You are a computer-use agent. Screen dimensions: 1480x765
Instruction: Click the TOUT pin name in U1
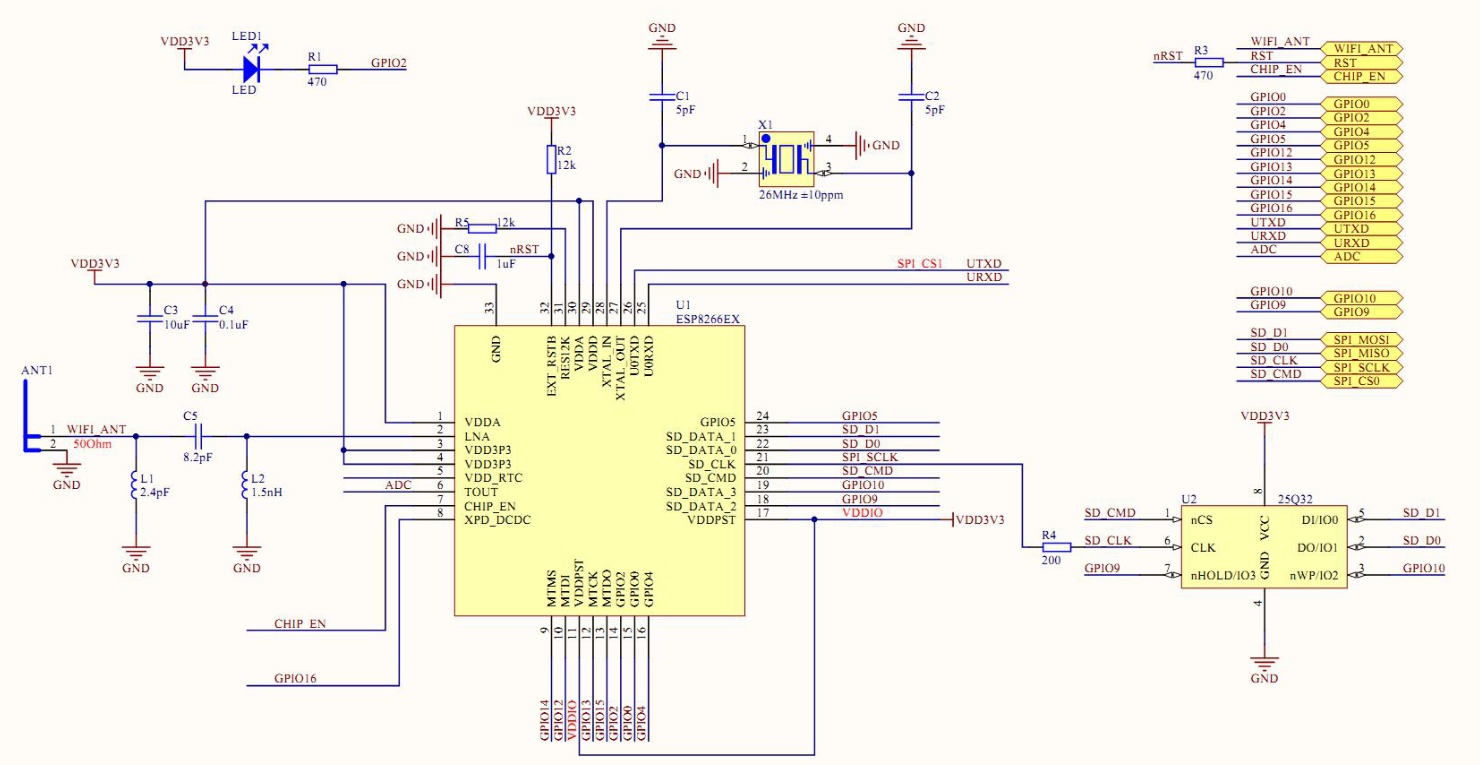tap(481, 492)
